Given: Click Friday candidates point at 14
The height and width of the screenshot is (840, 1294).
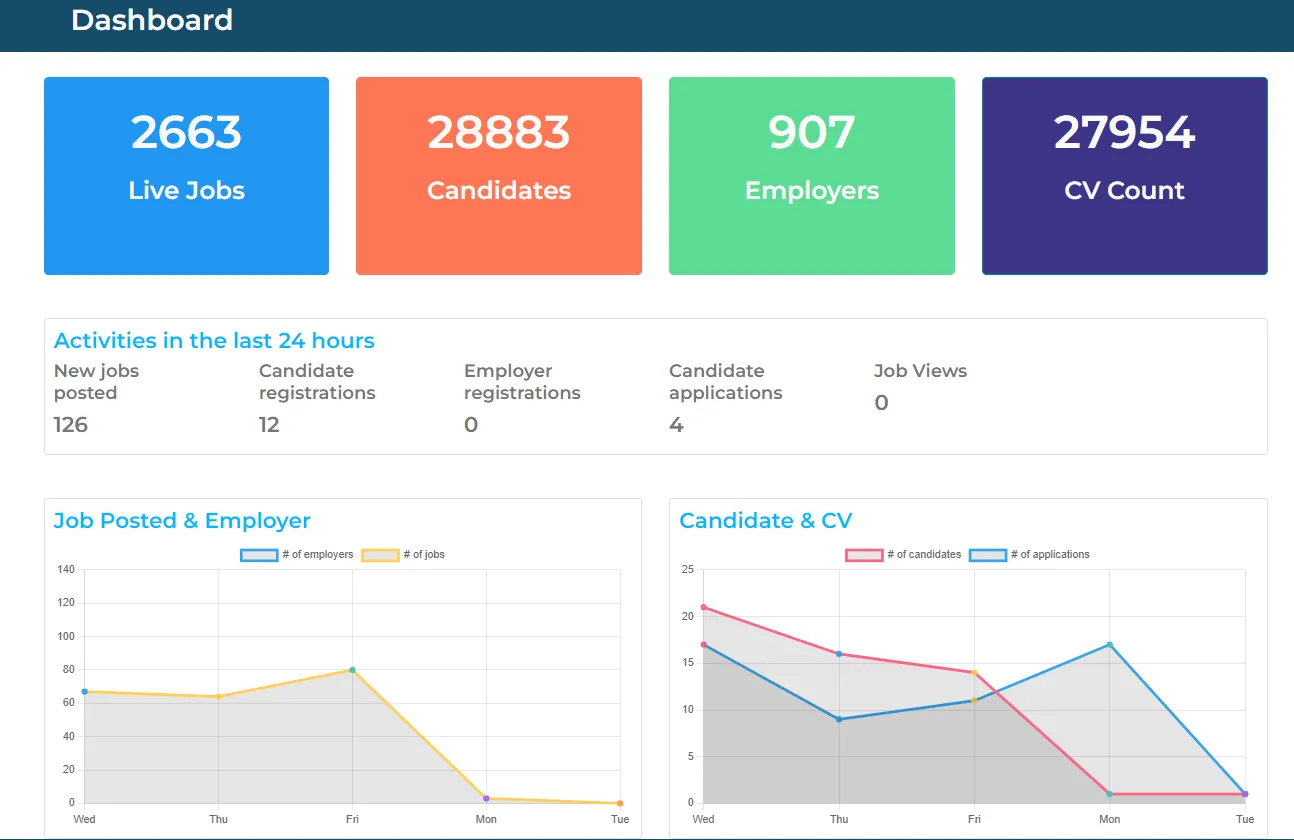Looking at the screenshot, I should coord(974,673).
